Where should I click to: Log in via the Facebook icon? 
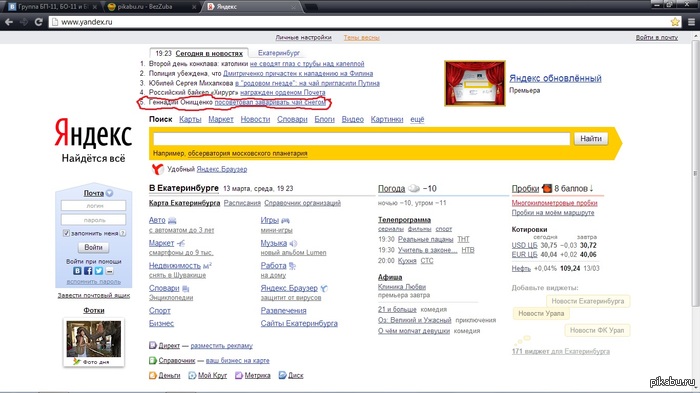(x=88, y=271)
